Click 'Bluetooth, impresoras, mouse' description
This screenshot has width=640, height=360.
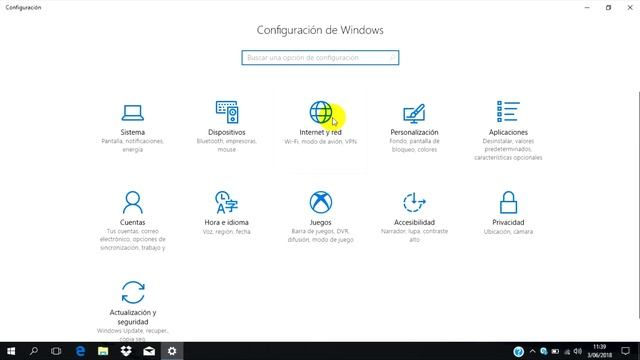point(227,145)
